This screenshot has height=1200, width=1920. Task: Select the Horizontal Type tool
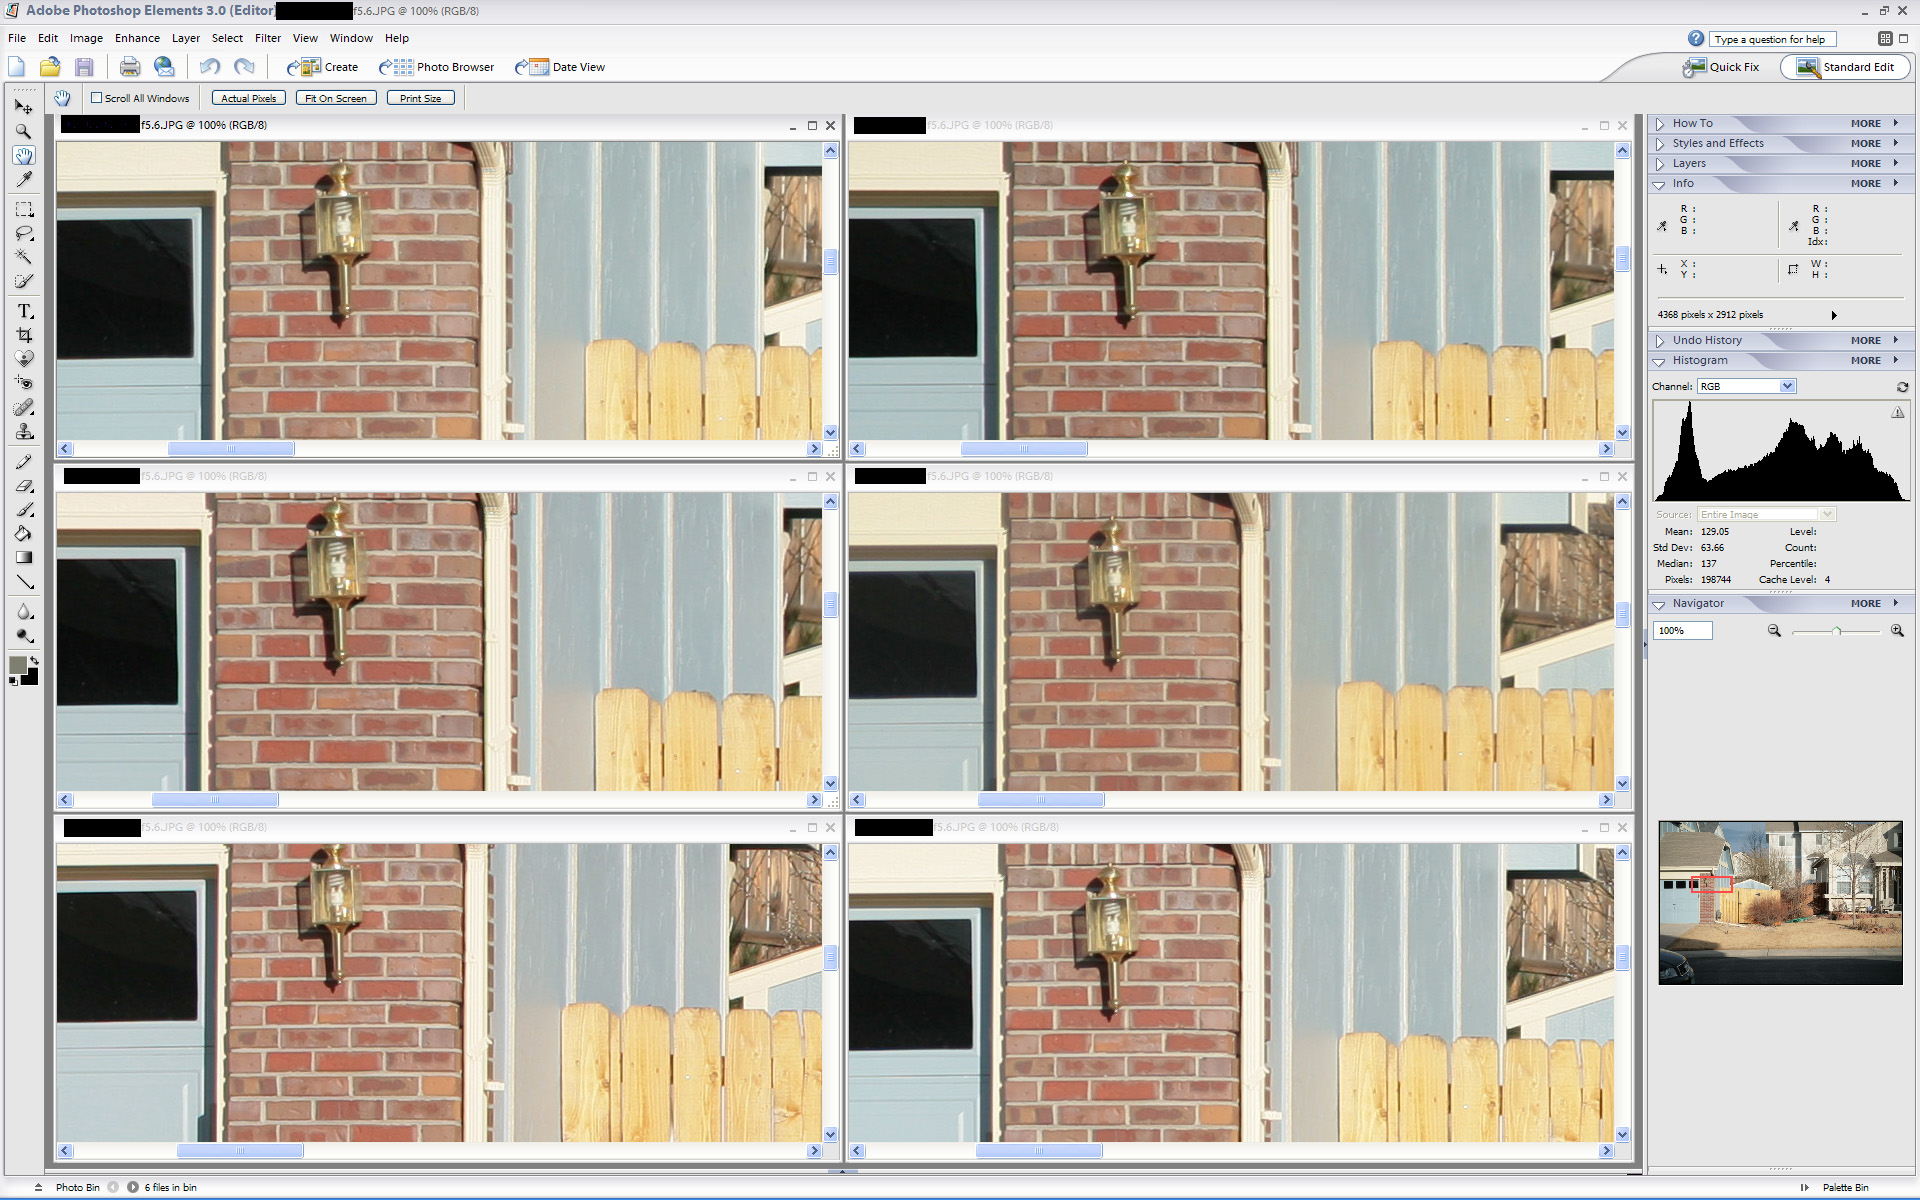point(24,311)
